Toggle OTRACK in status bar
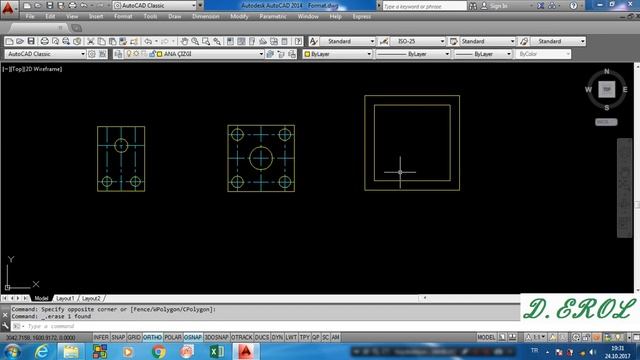Viewport: 640px width, 360px height. pos(242,338)
